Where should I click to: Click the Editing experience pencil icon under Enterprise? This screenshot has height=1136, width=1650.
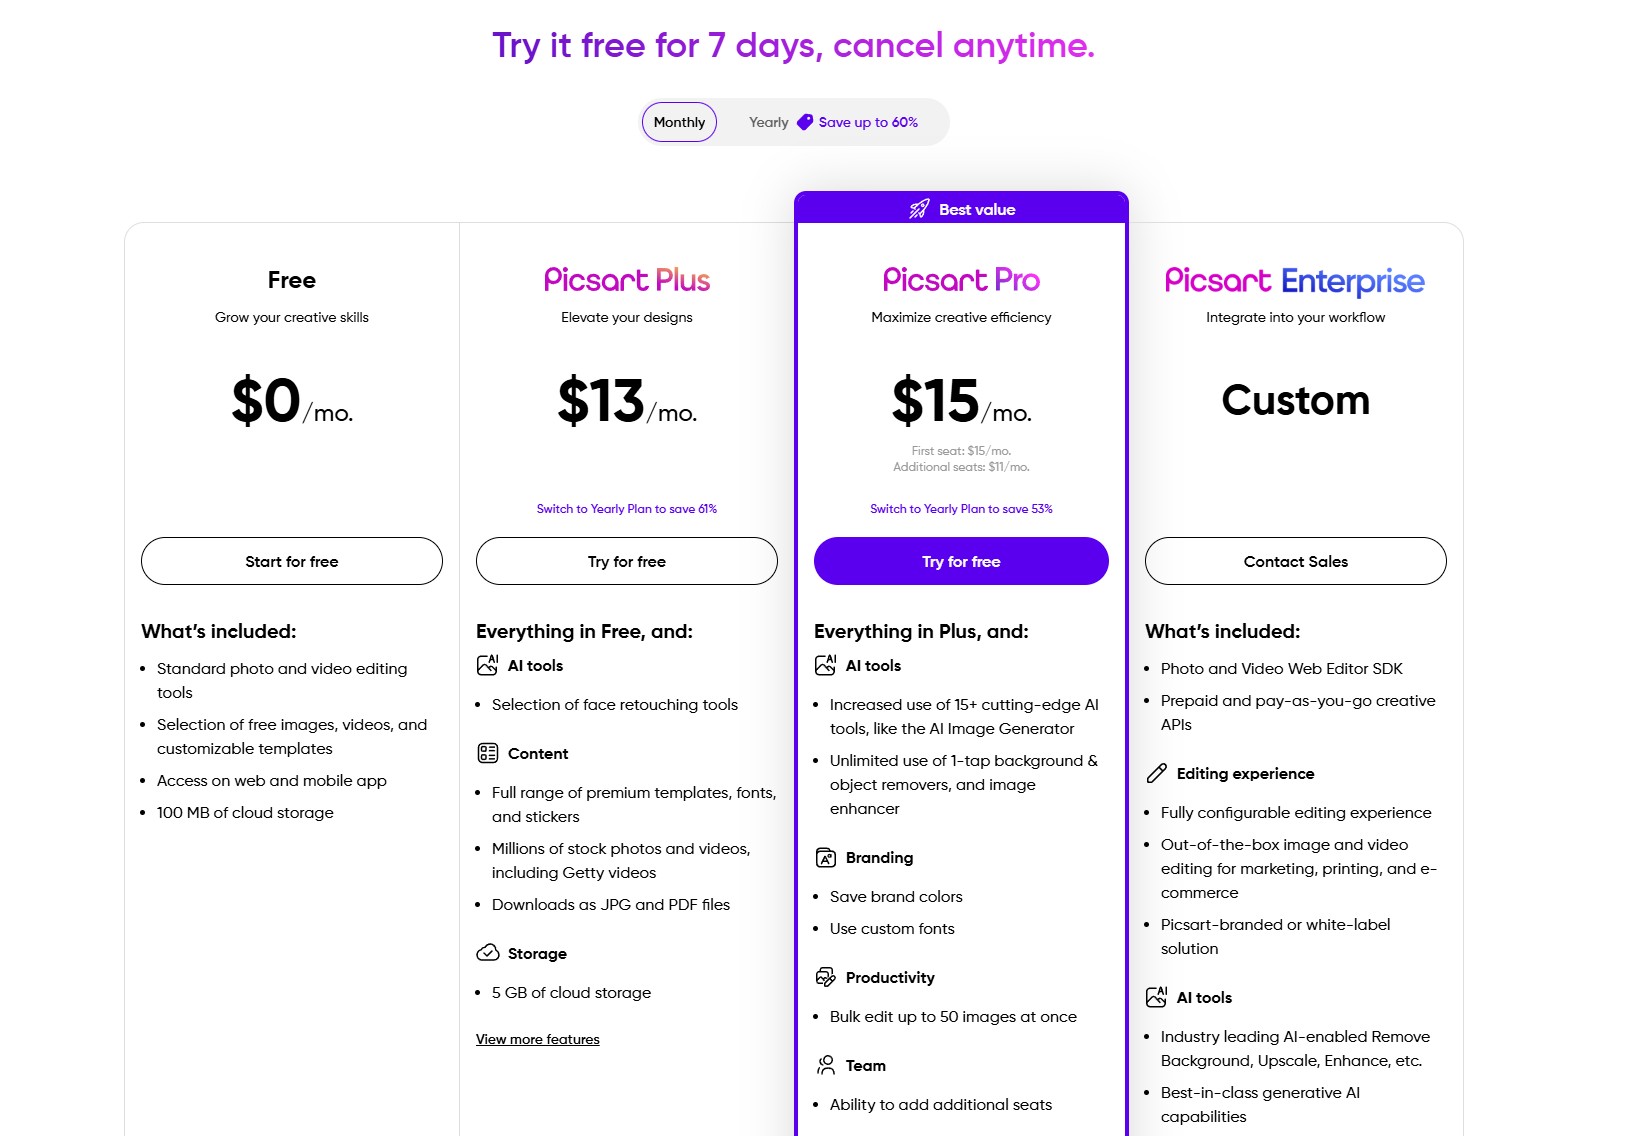click(x=1156, y=773)
